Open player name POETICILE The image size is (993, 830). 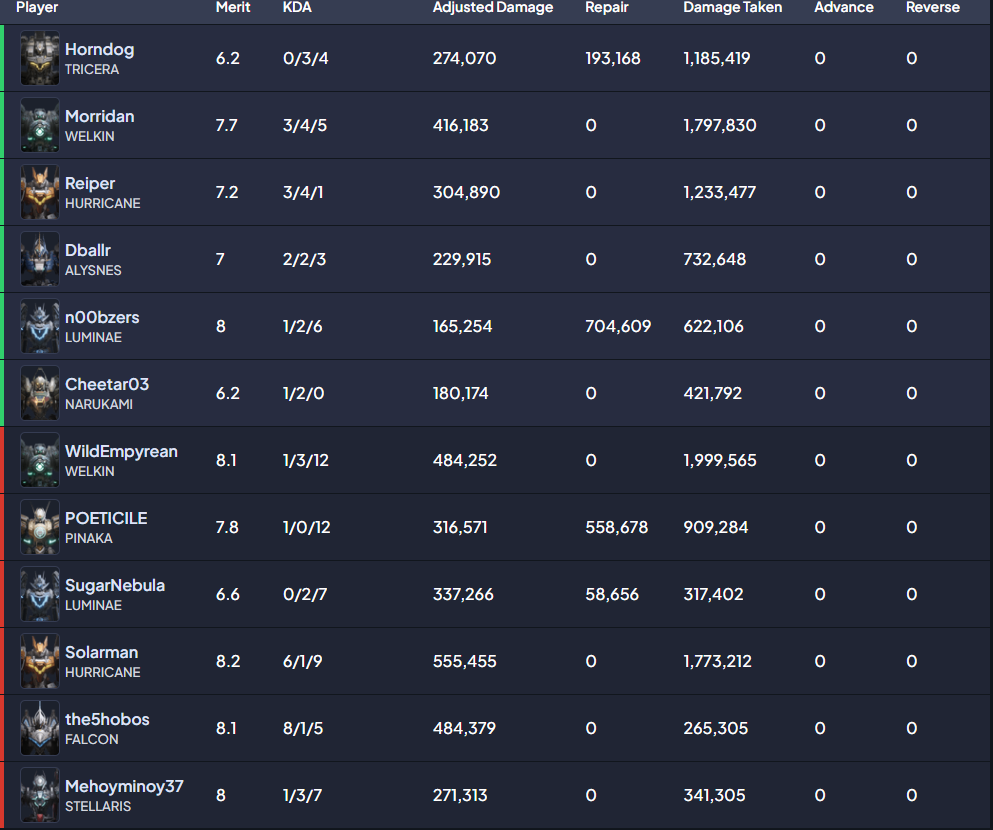[106, 519]
